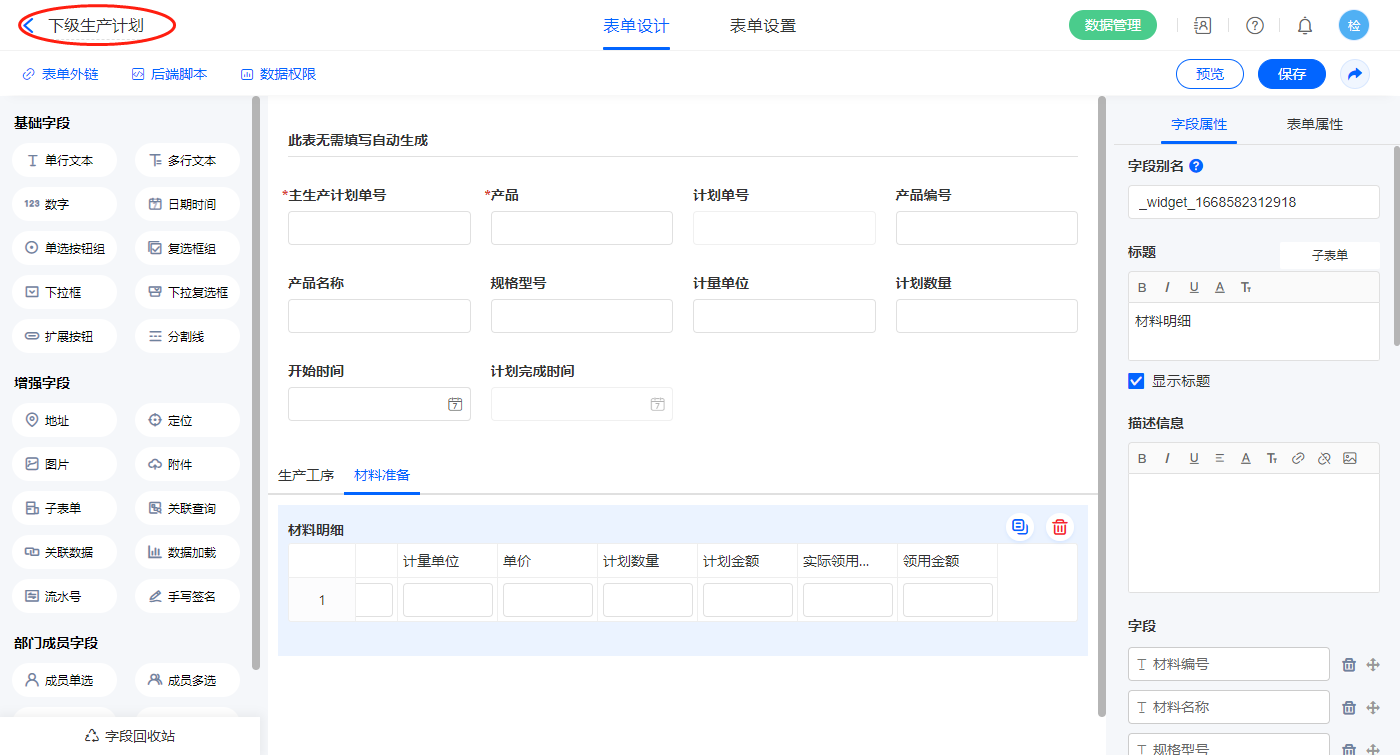Open the 表单外链 link

(x=60, y=74)
